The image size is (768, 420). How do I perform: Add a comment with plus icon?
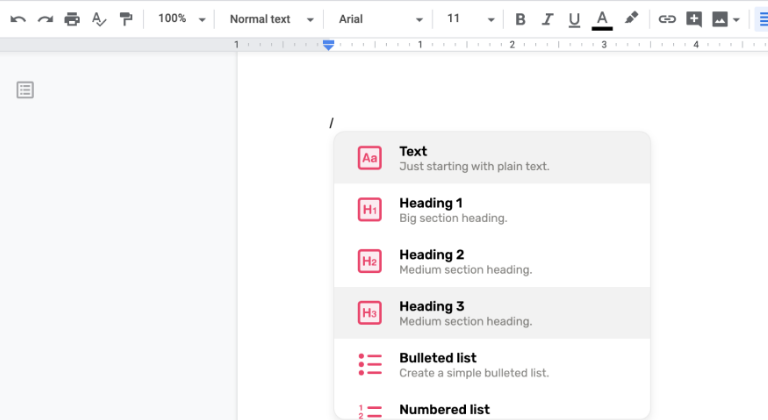click(x=694, y=20)
